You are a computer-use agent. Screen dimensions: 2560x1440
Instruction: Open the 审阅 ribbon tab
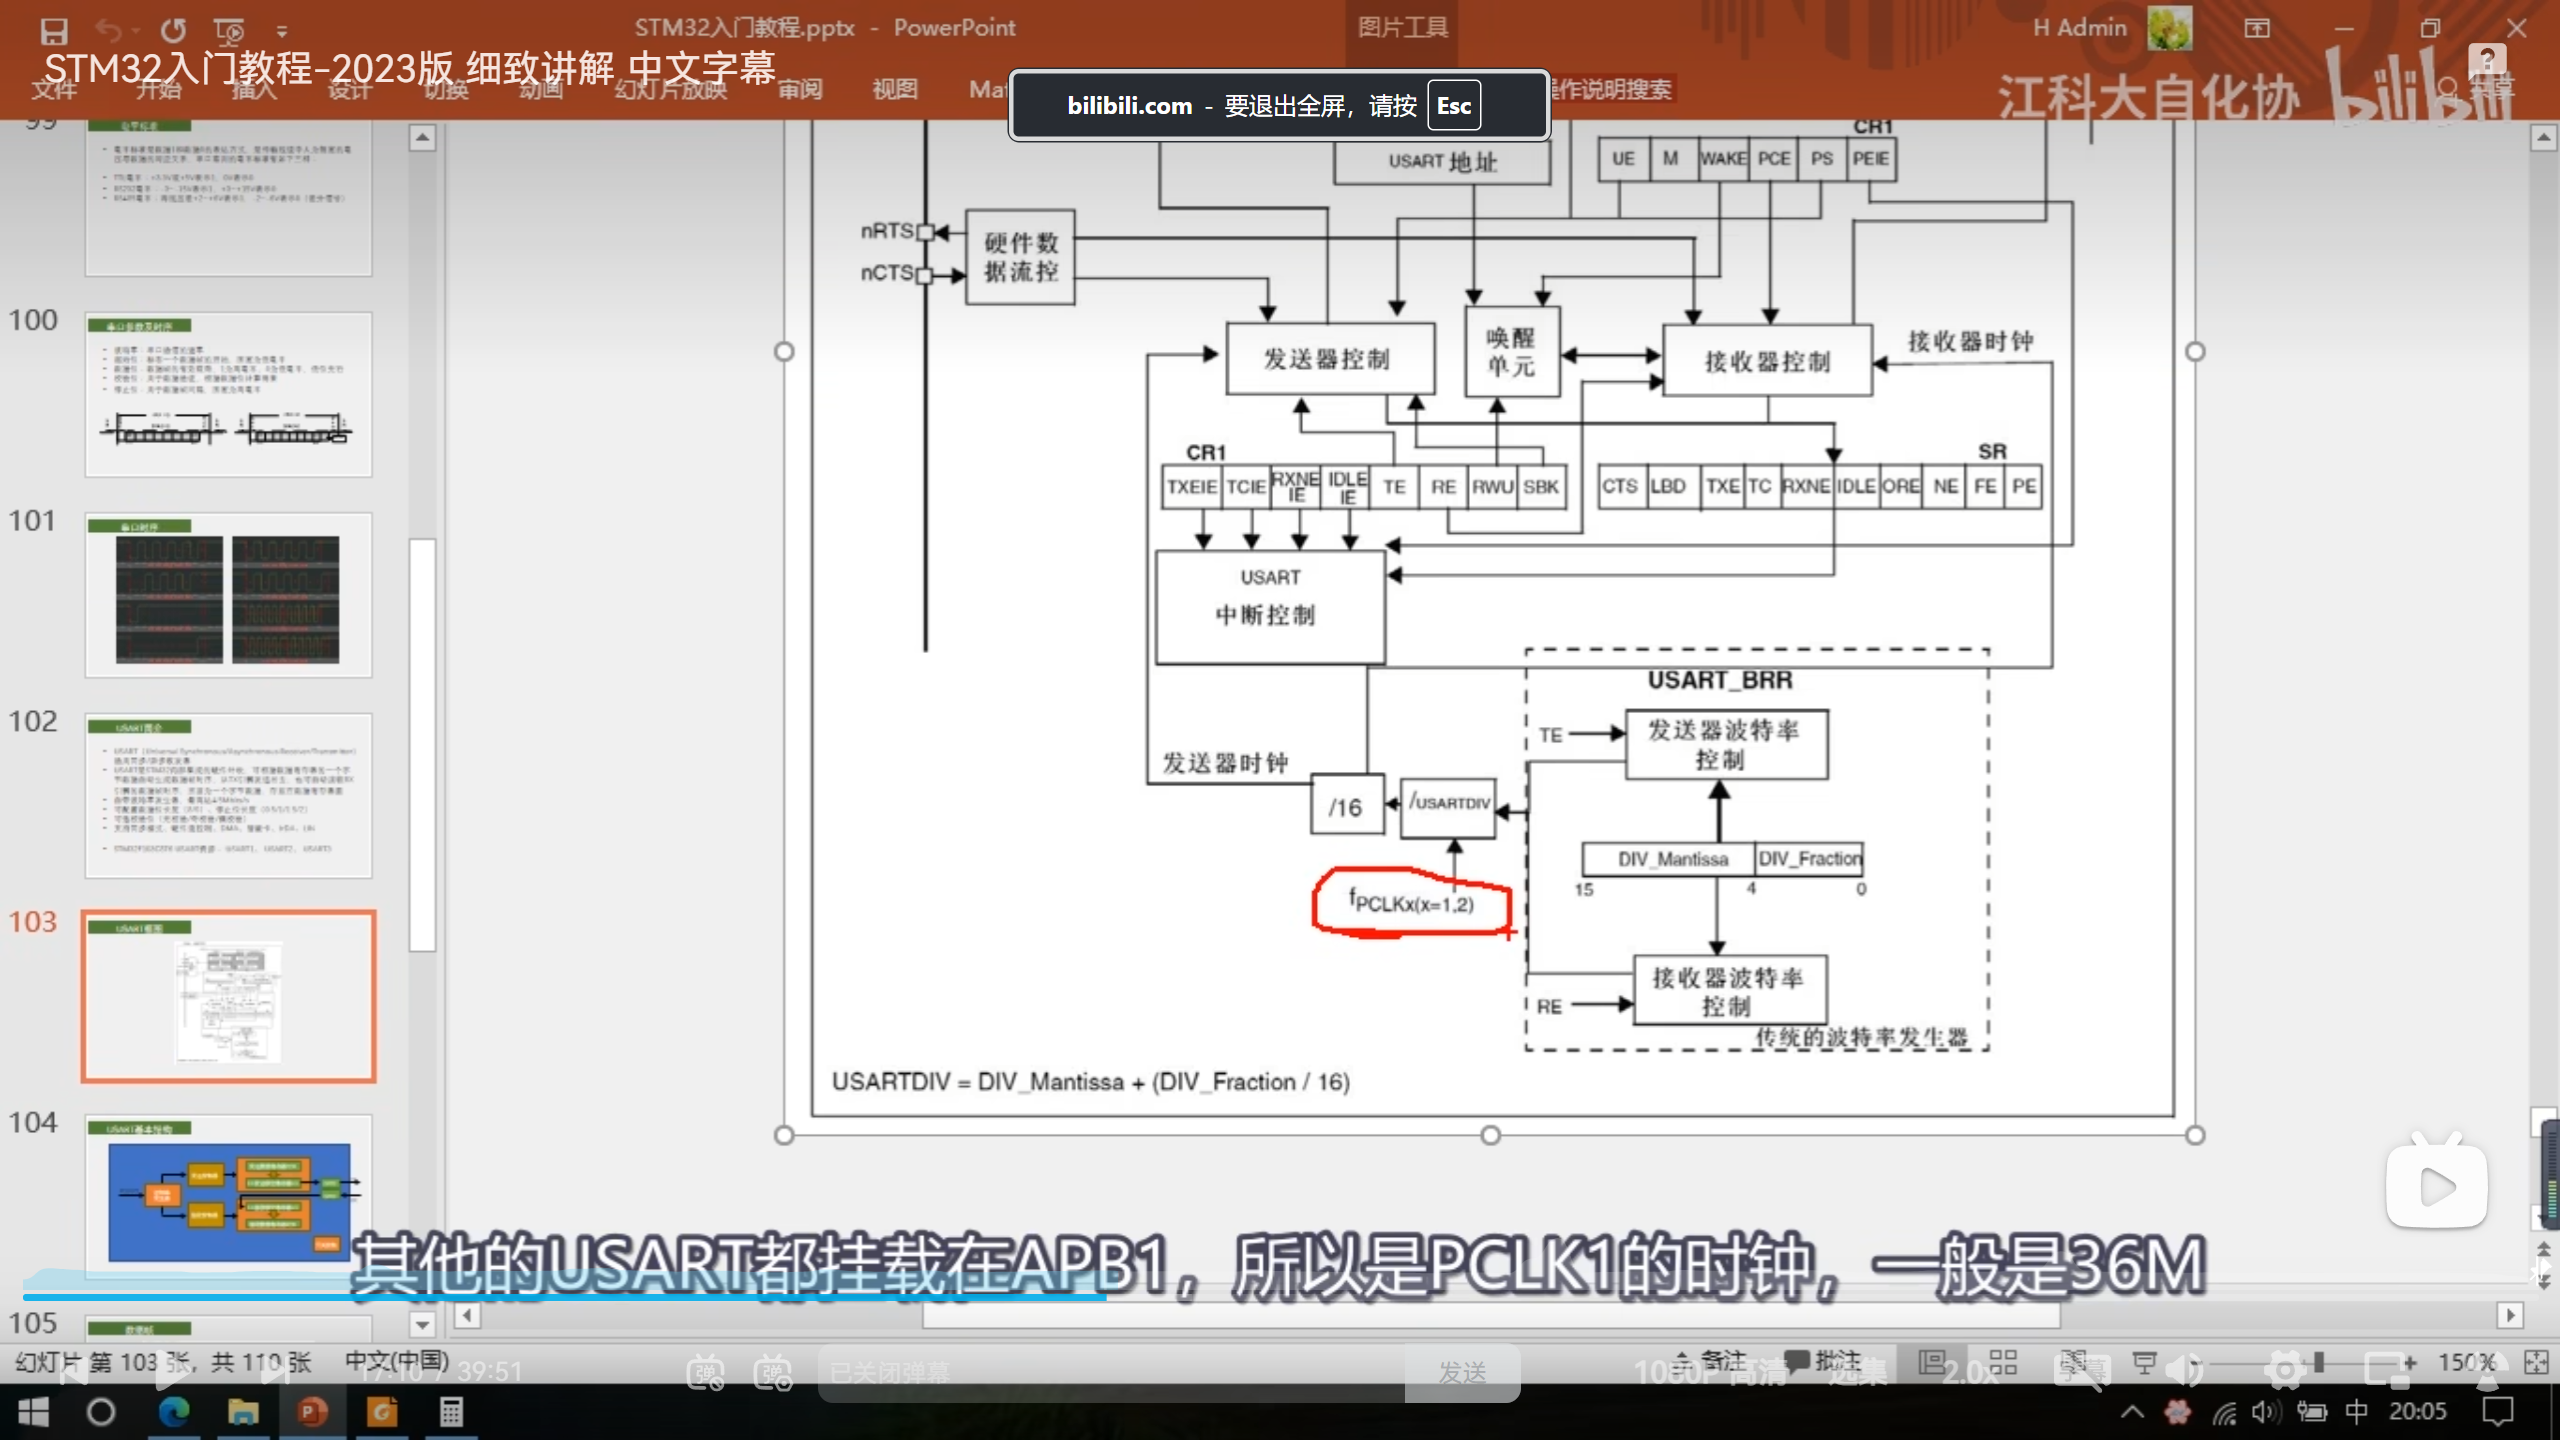(800, 89)
